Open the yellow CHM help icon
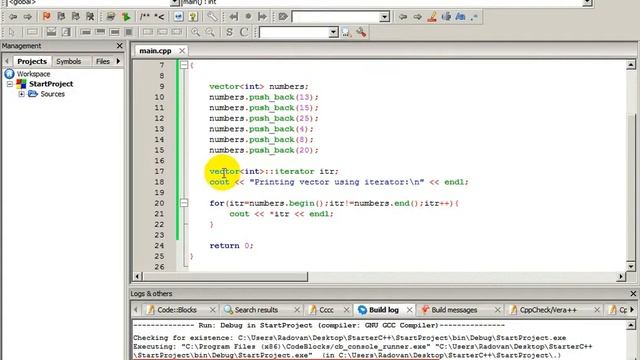Image resolution: width=640 pixels, height=360 pixels. click(x=193, y=17)
